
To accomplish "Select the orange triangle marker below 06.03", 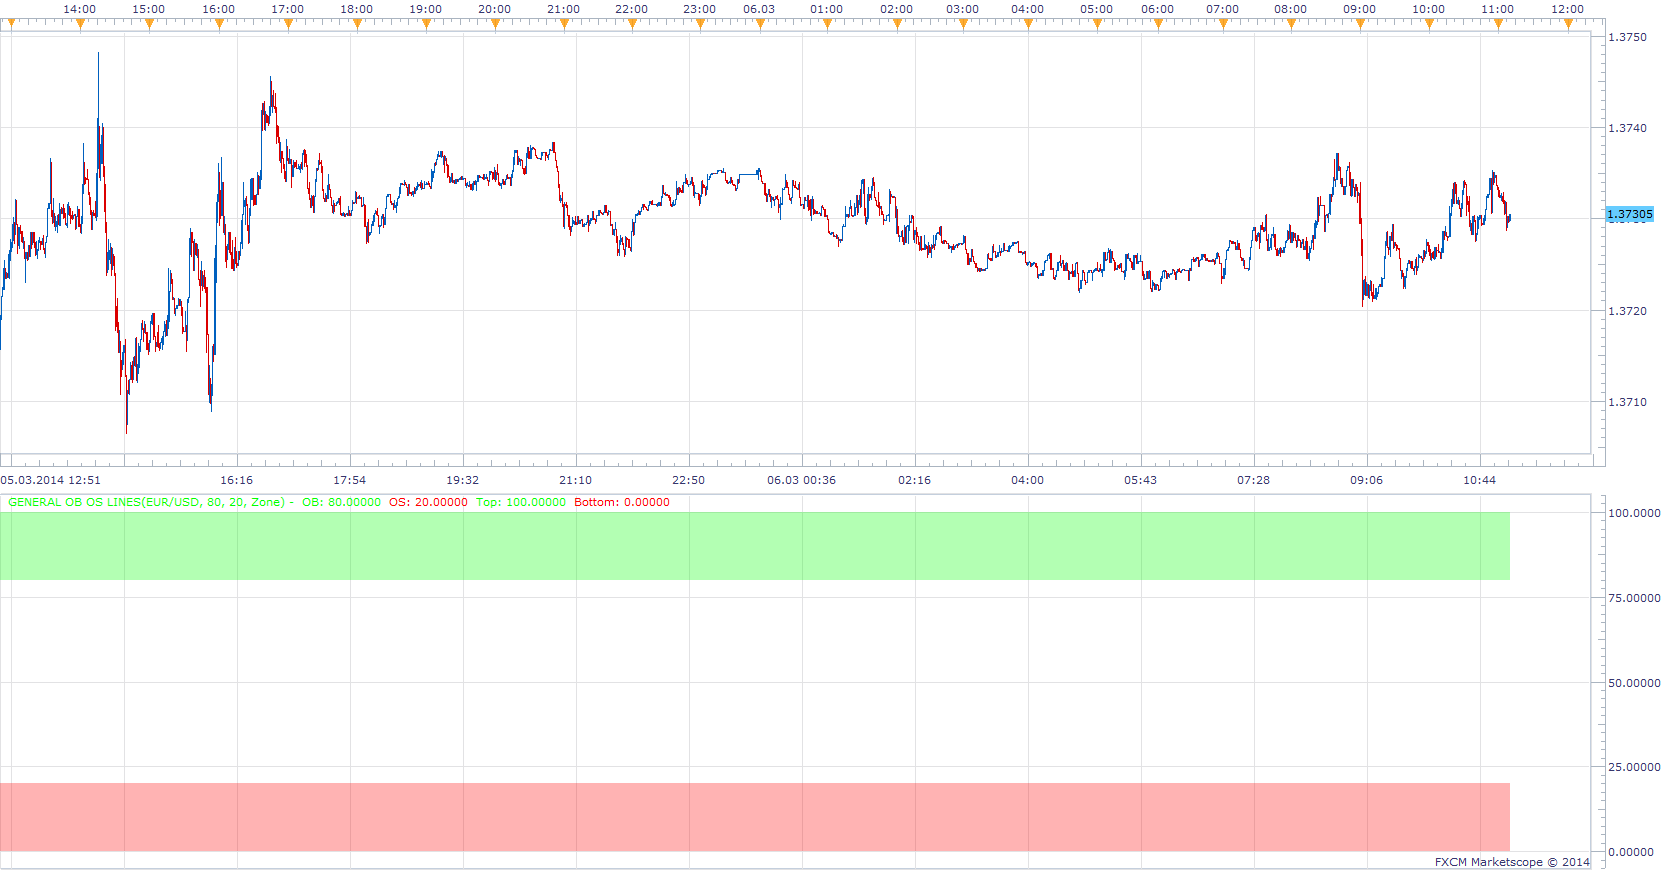I will tap(760, 25).
